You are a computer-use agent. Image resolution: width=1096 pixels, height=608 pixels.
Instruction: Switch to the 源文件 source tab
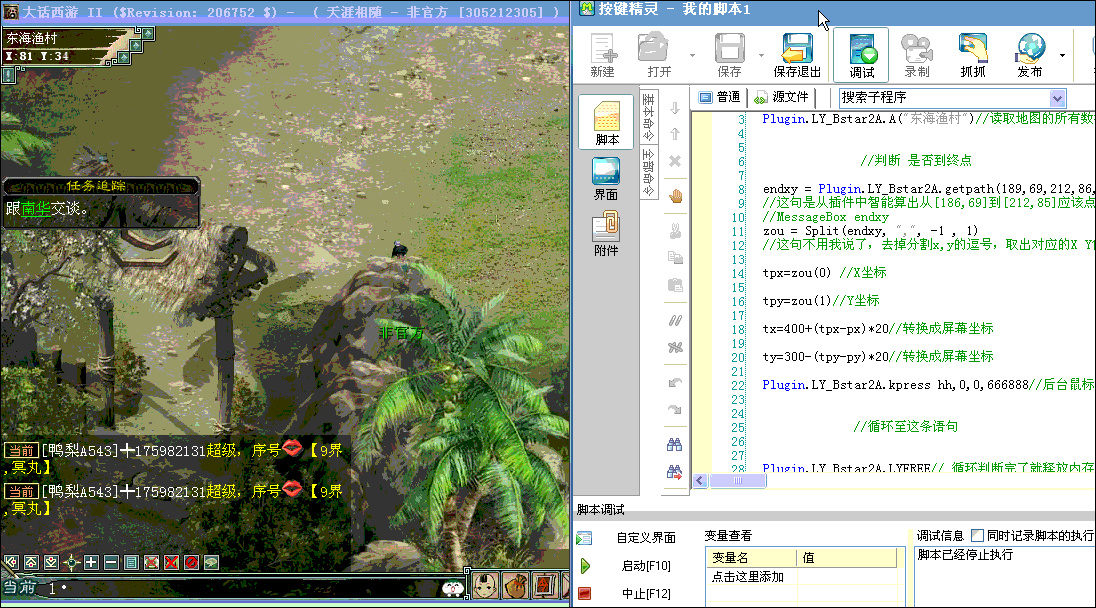pyautogui.click(x=781, y=97)
